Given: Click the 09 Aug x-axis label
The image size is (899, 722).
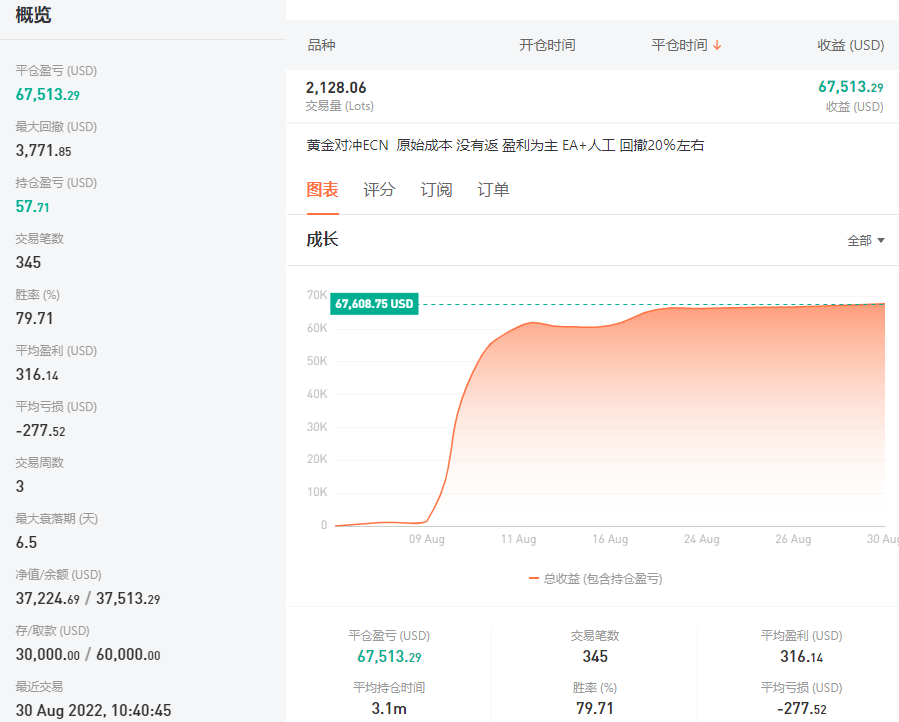Looking at the screenshot, I should [427, 539].
